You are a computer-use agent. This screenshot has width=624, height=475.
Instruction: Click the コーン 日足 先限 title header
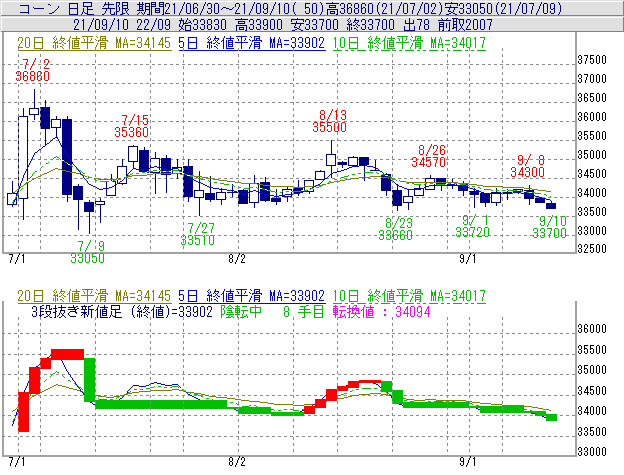tap(74, 8)
